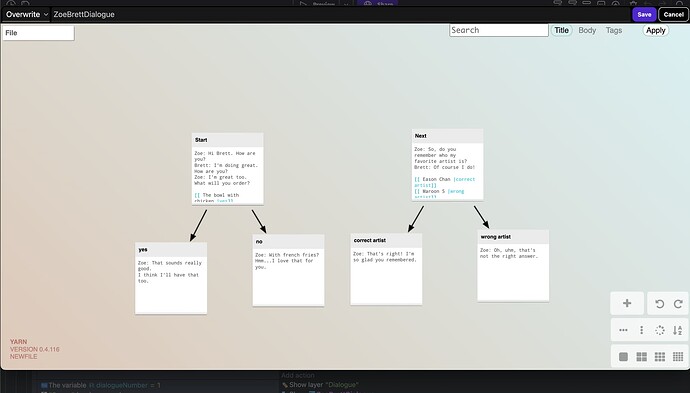Open the Overwrite dropdown

[x=26, y=15]
